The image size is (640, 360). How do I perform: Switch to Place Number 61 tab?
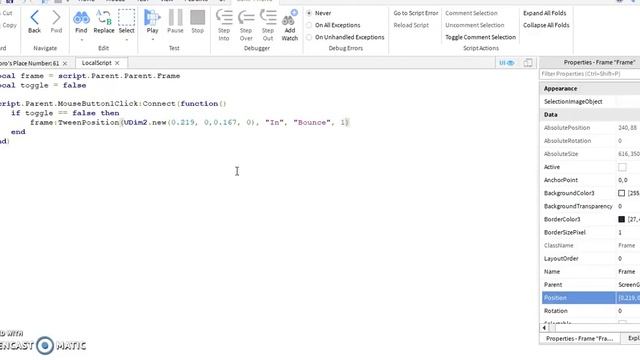point(29,63)
